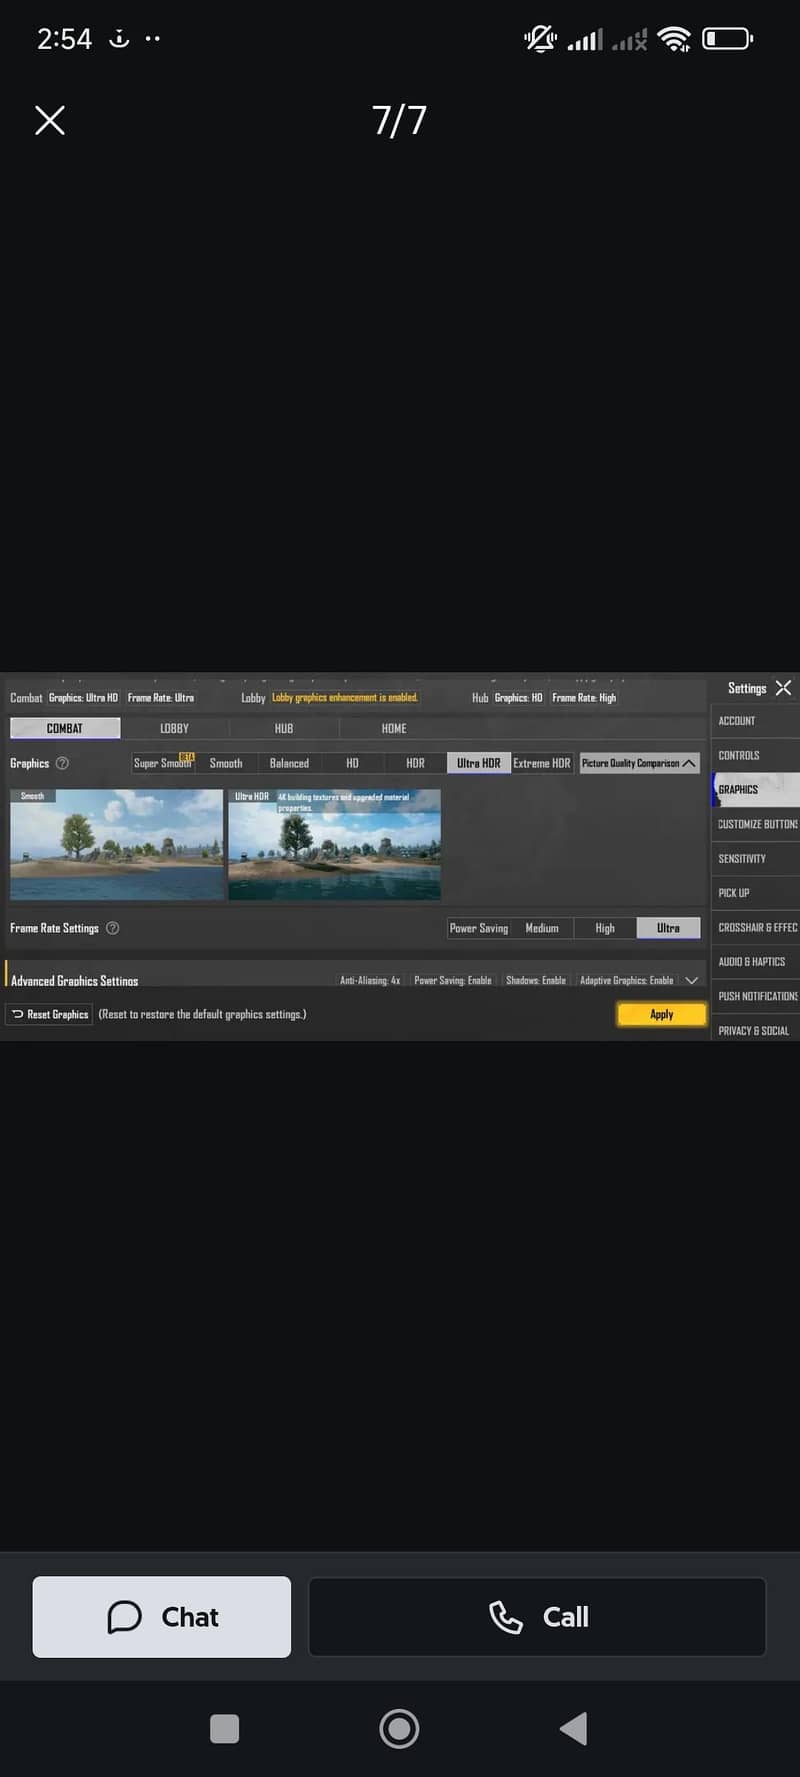Expand Advanced Graphics Settings chevron

point(691,980)
